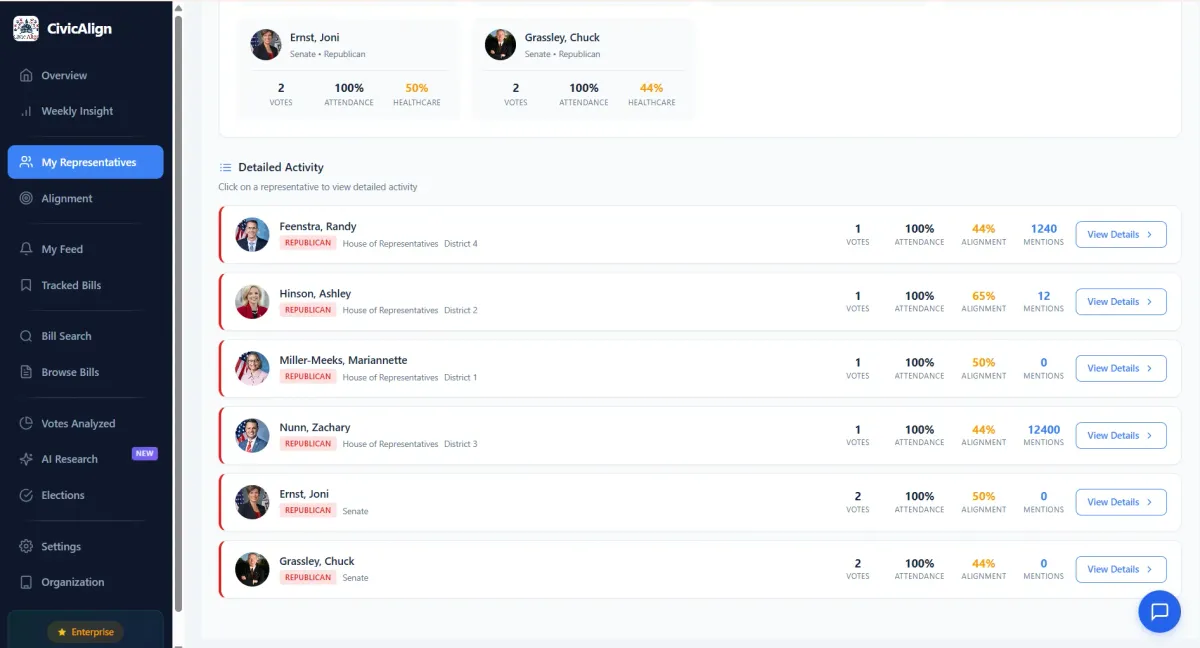Open Elections in sidebar
Image resolution: width=1200 pixels, height=648 pixels.
coord(62,495)
